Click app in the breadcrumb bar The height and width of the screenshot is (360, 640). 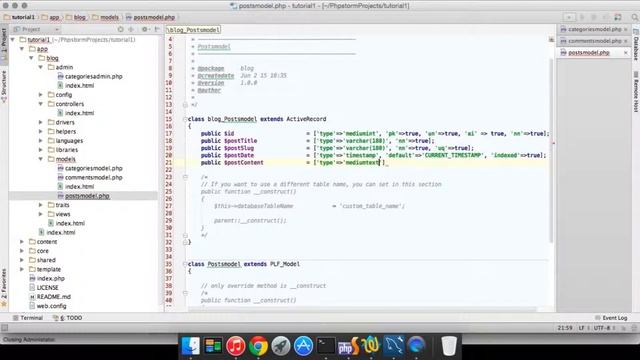[x=51, y=17]
